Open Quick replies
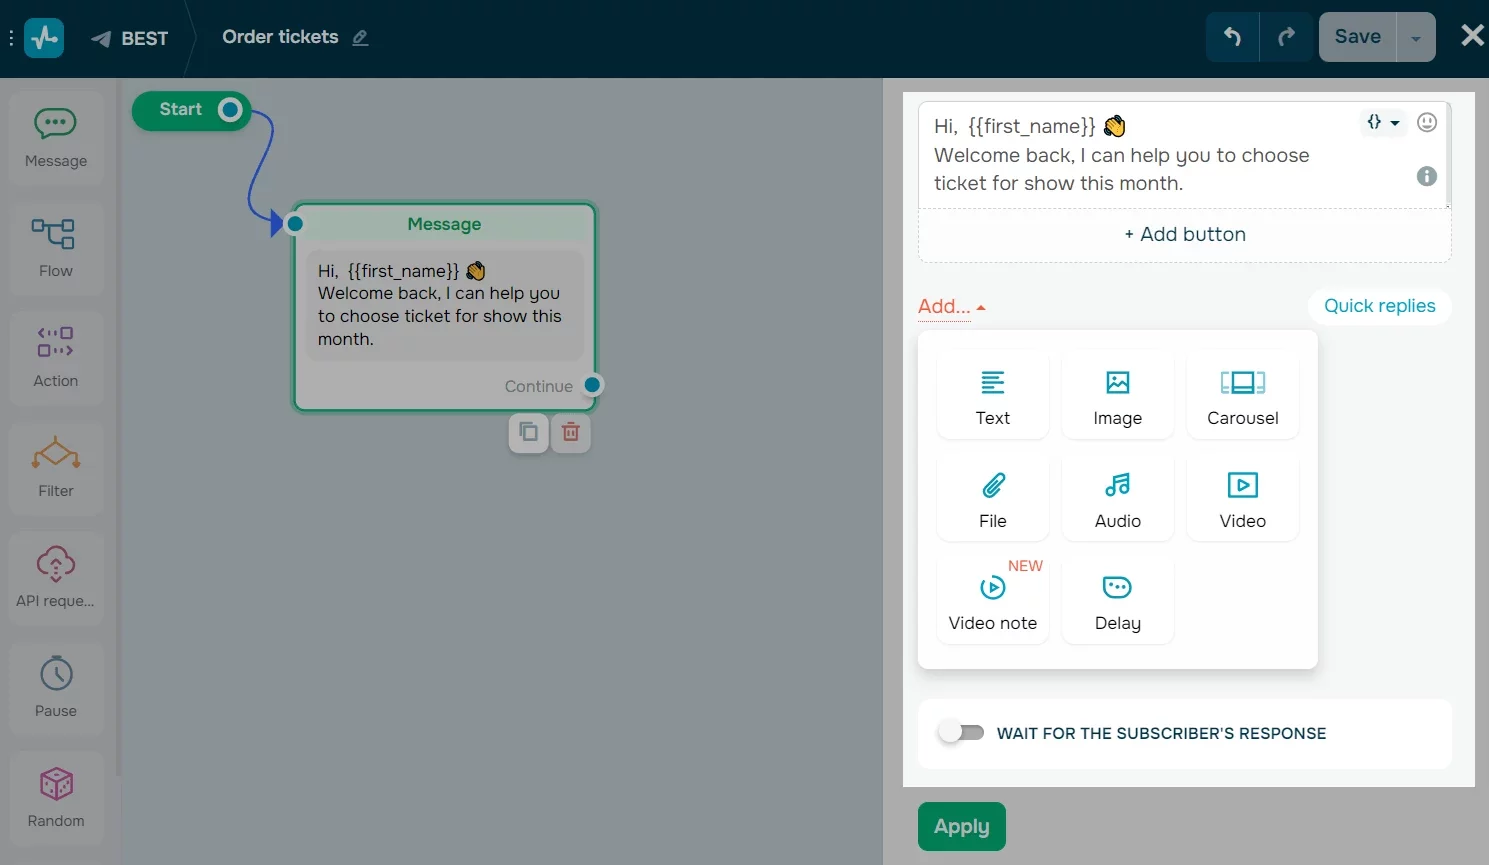 point(1379,306)
